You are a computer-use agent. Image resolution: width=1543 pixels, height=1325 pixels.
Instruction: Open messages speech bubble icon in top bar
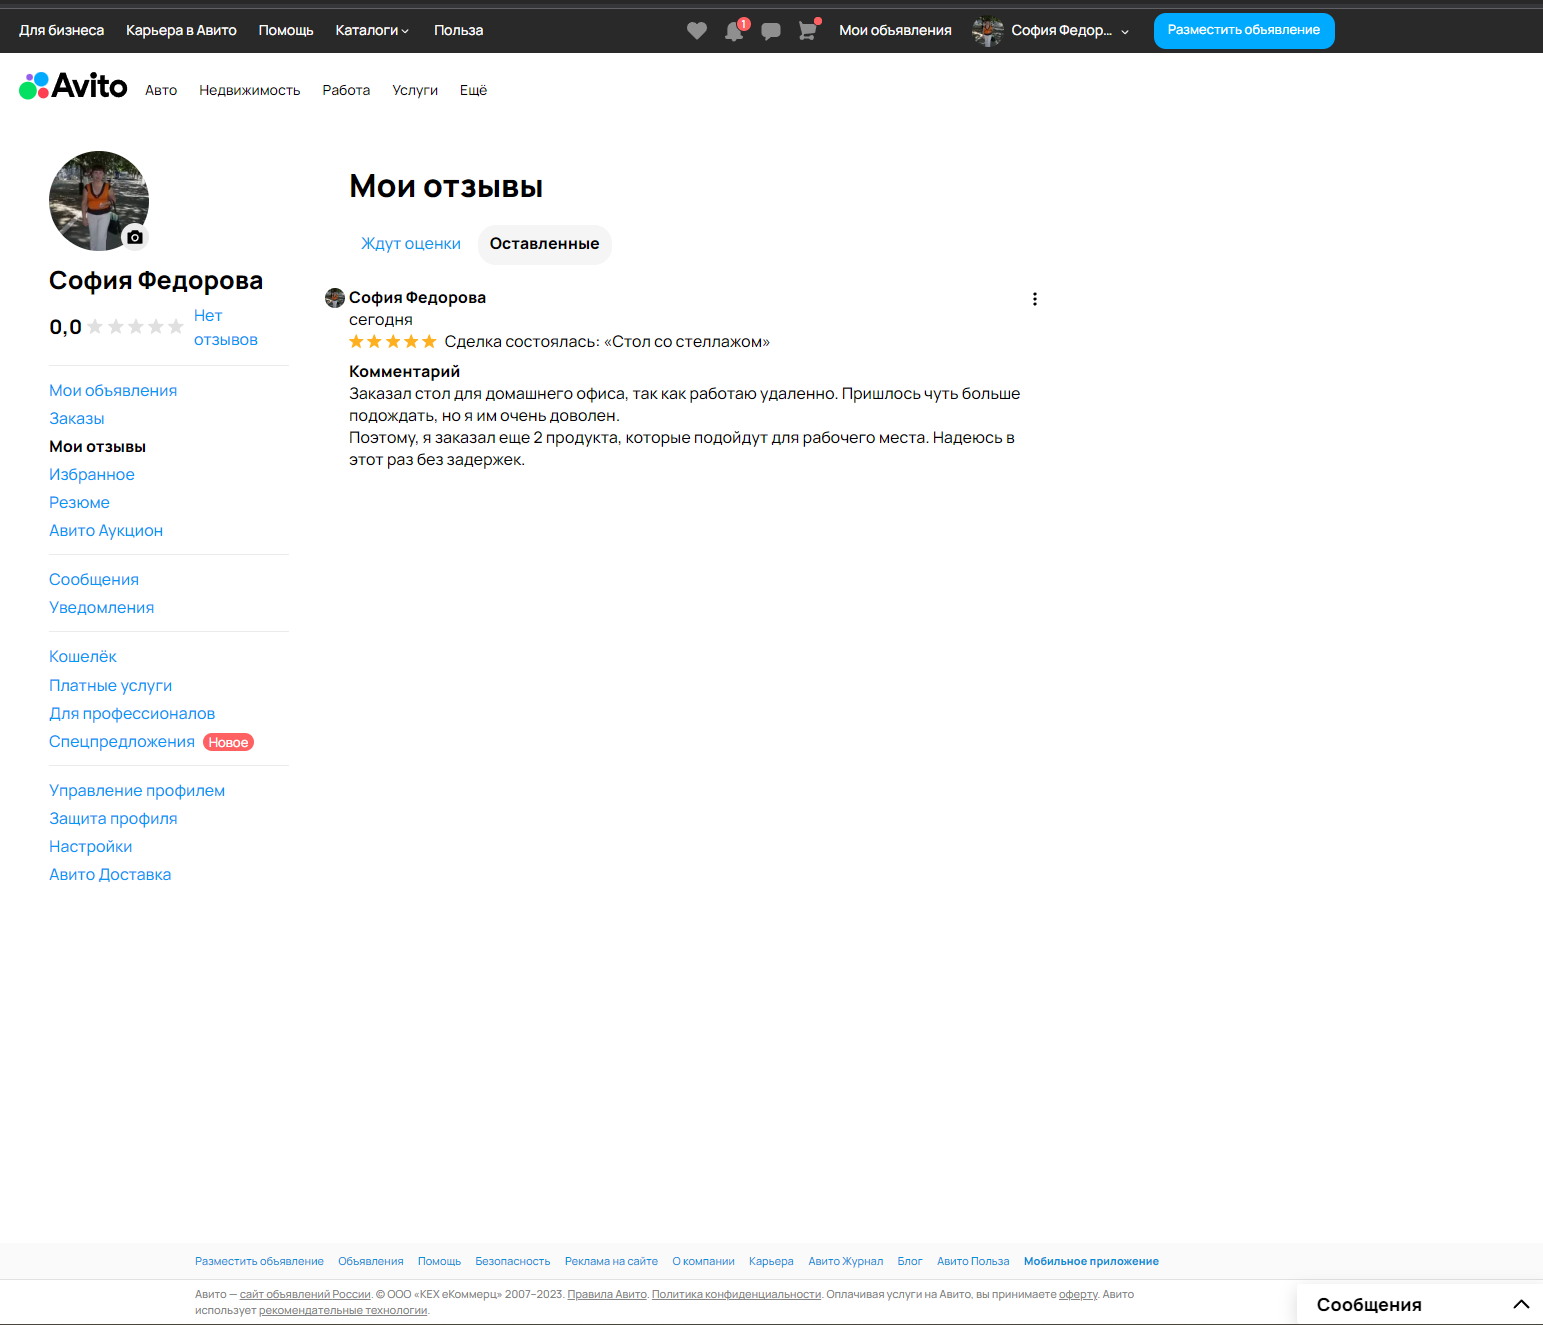click(771, 31)
